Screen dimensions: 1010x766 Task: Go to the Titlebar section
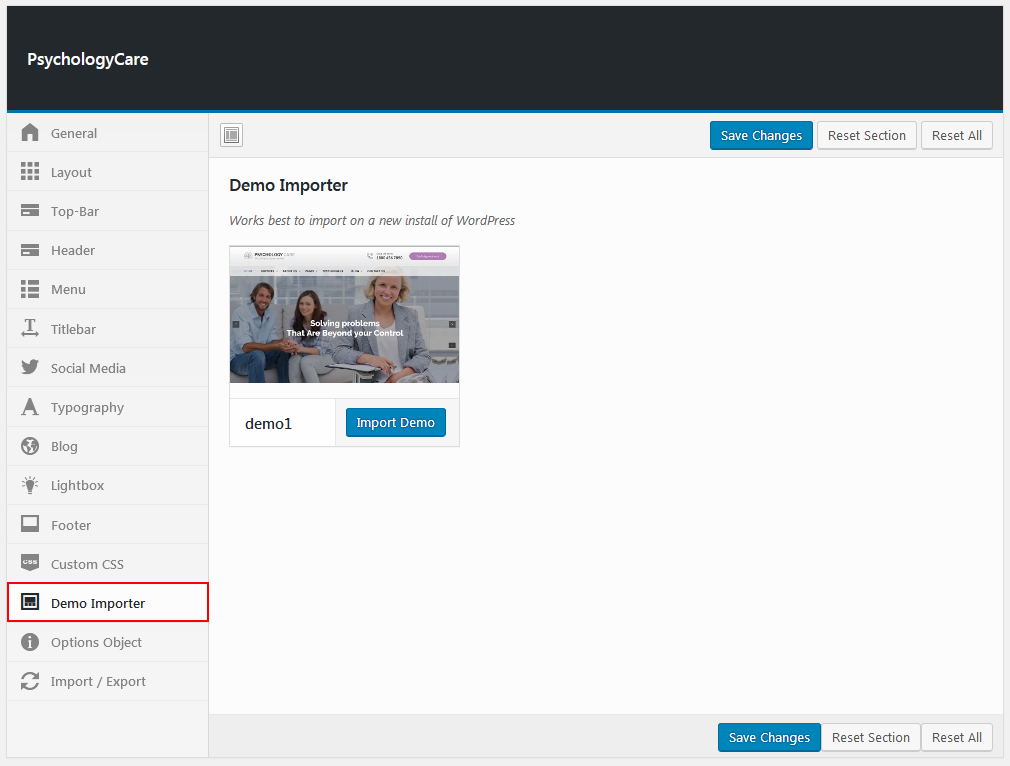tap(73, 329)
